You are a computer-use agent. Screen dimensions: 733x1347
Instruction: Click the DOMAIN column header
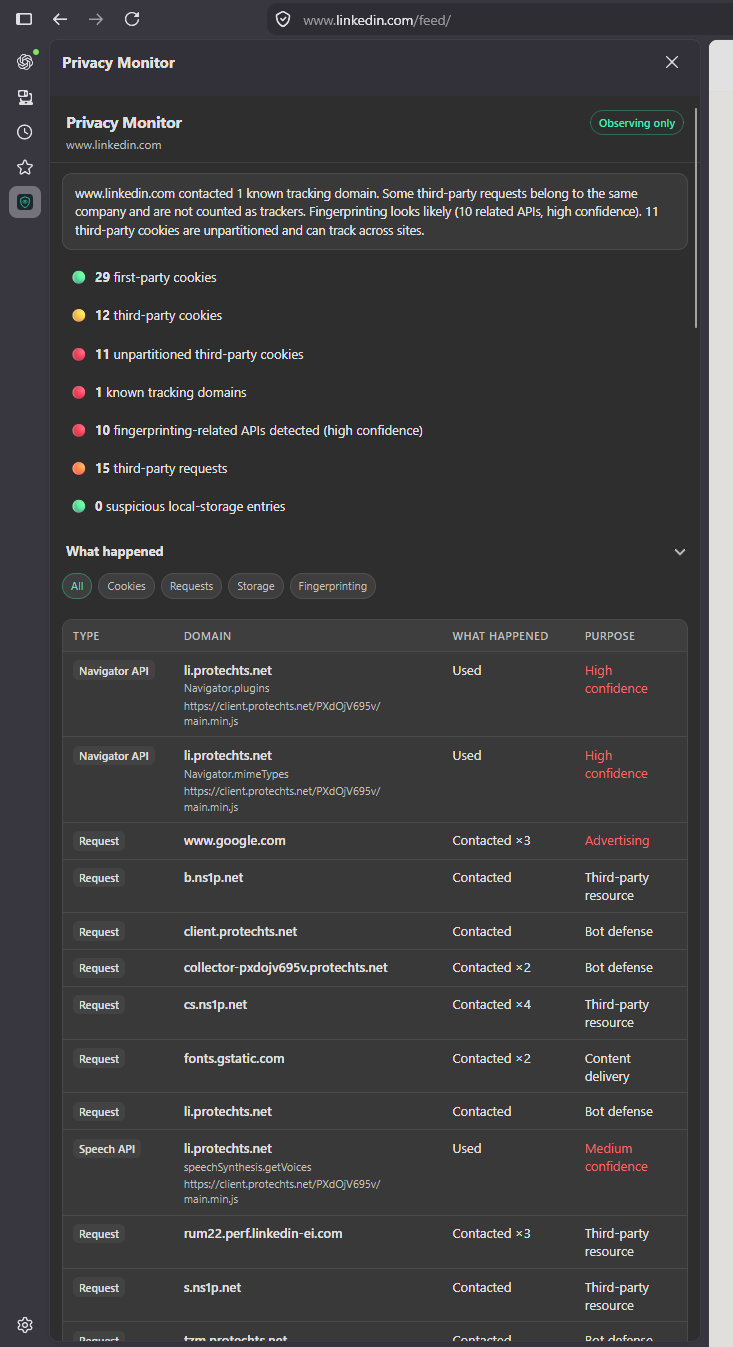point(207,636)
